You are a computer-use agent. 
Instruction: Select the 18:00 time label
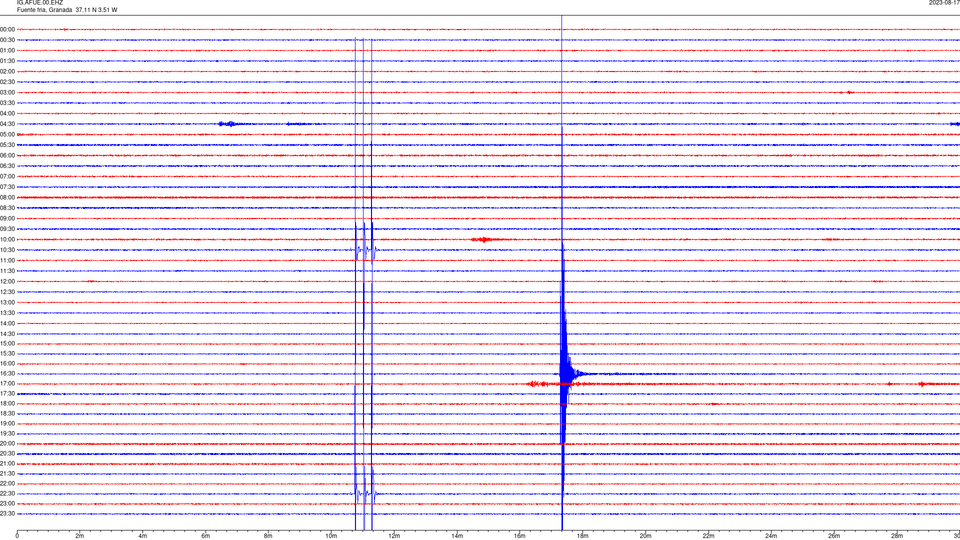pos(7,403)
